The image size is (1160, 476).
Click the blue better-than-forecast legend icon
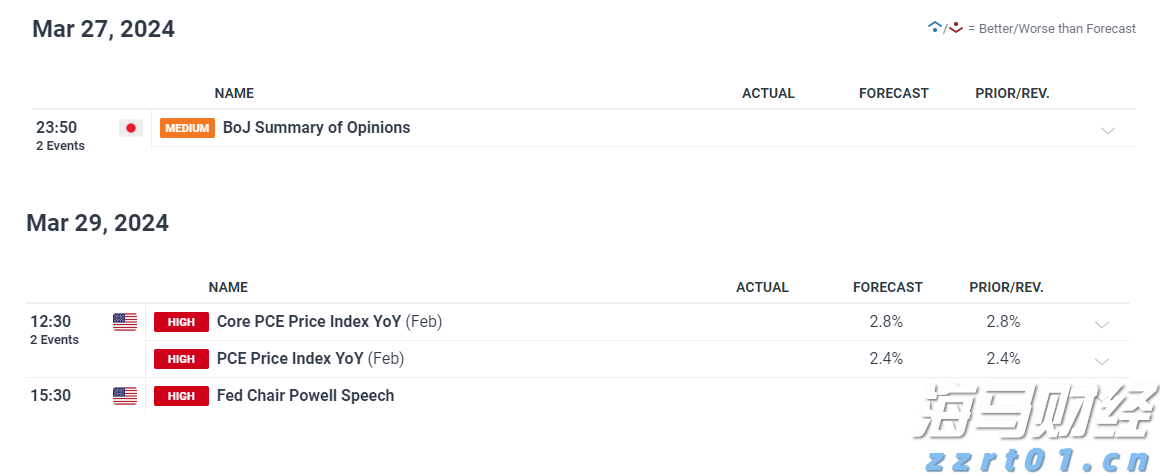(935, 27)
